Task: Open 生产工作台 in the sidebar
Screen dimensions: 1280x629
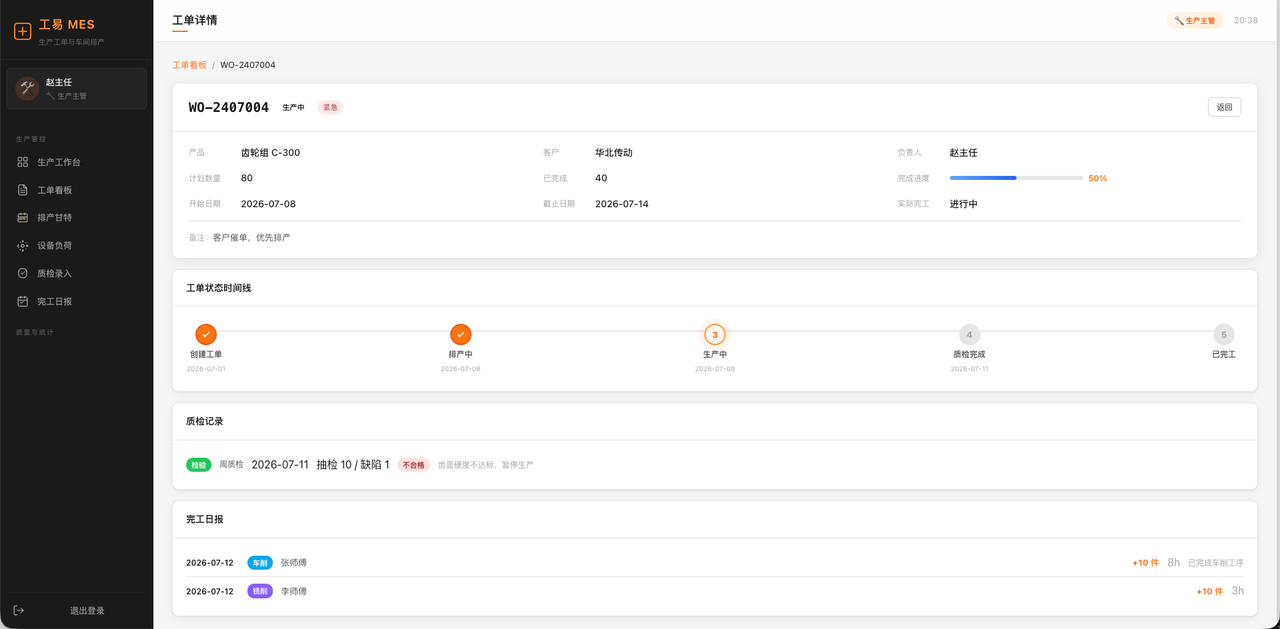Action: (x=77, y=162)
